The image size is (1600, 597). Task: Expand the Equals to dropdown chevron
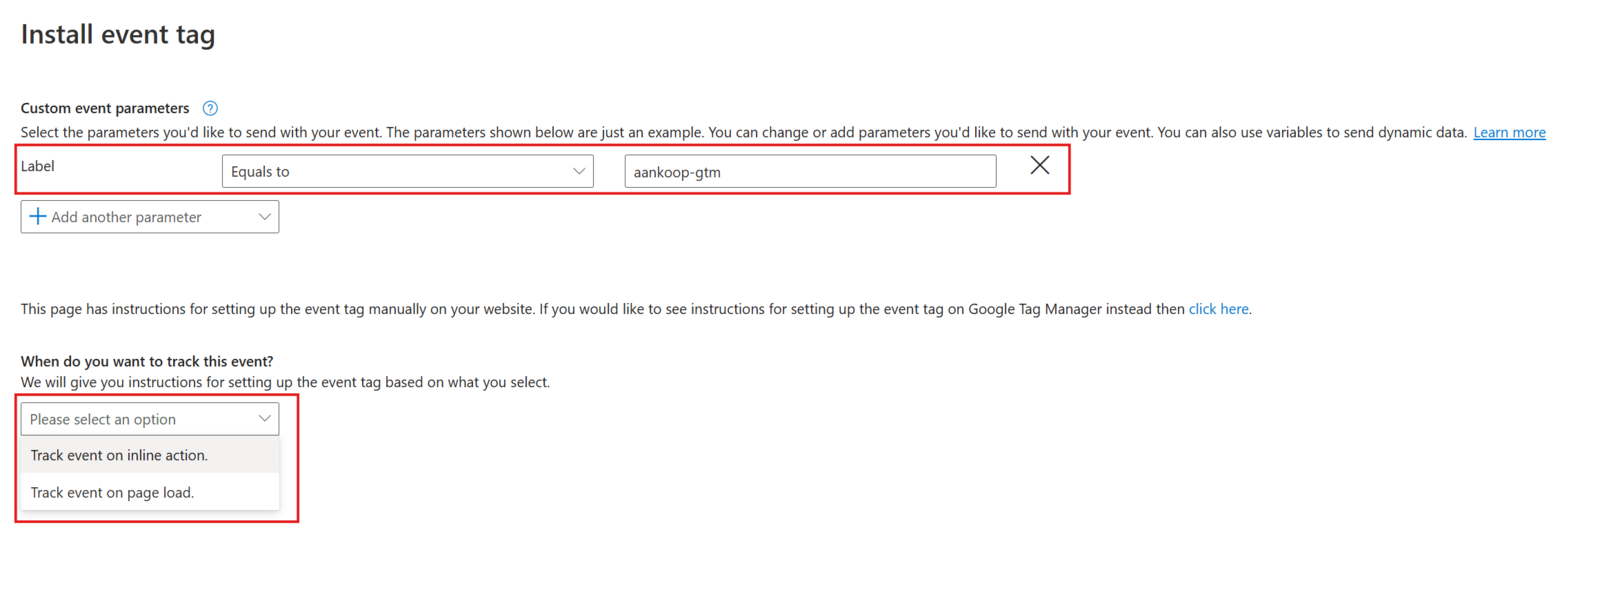[579, 171]
